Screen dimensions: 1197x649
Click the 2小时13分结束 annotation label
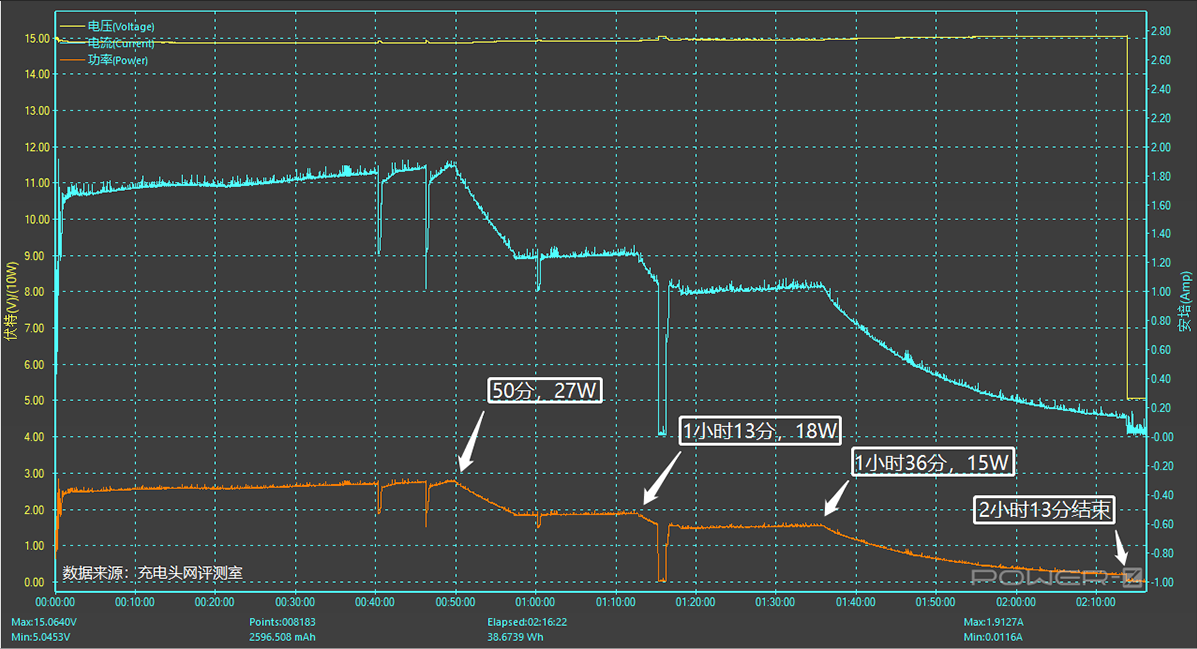tap(1044, 511)
